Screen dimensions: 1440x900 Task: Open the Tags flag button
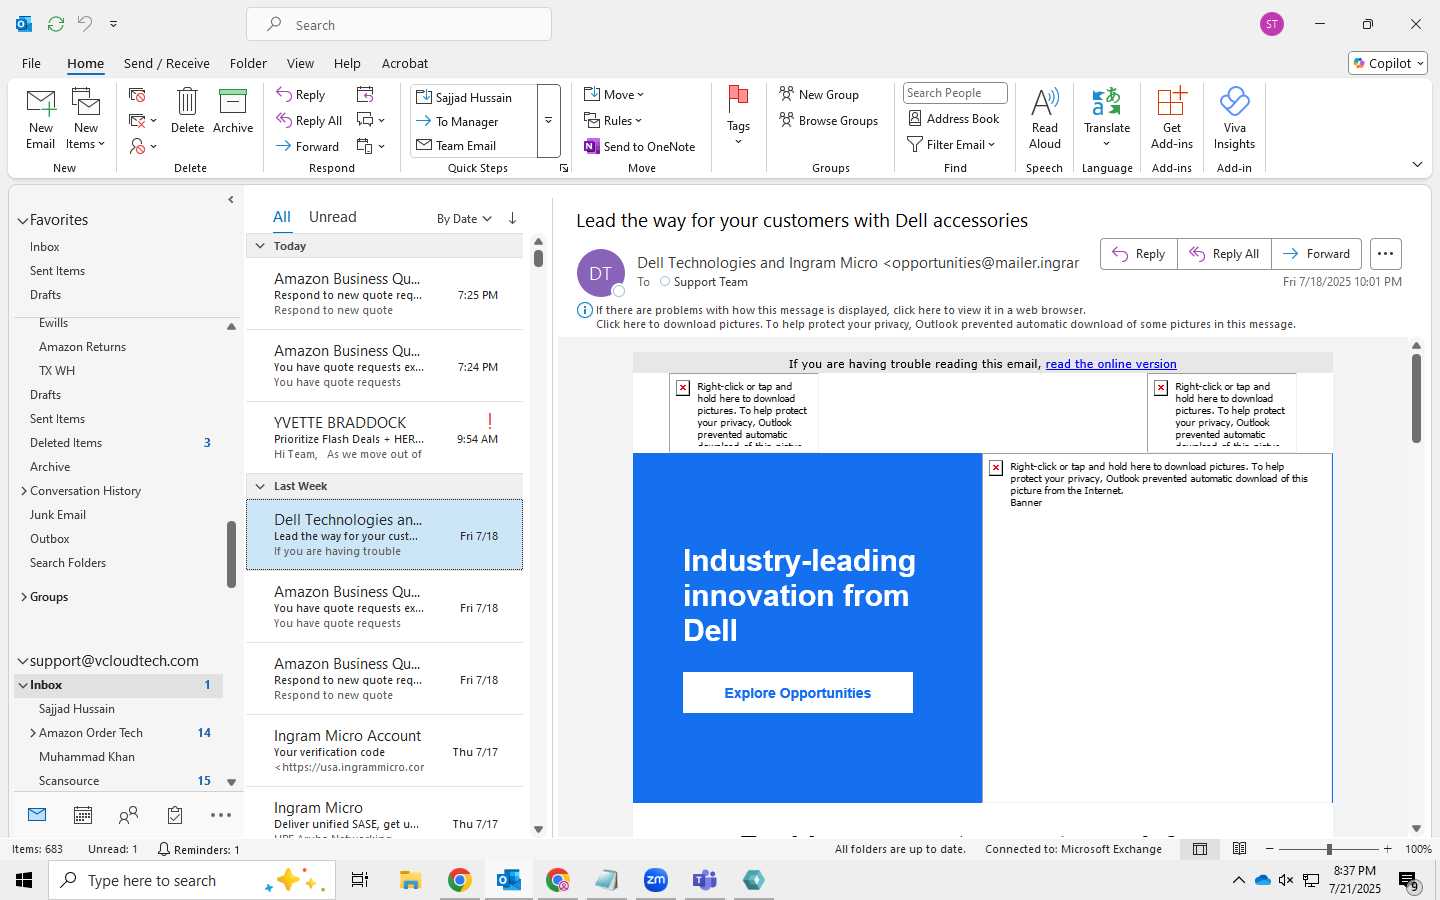coord(738,115)
